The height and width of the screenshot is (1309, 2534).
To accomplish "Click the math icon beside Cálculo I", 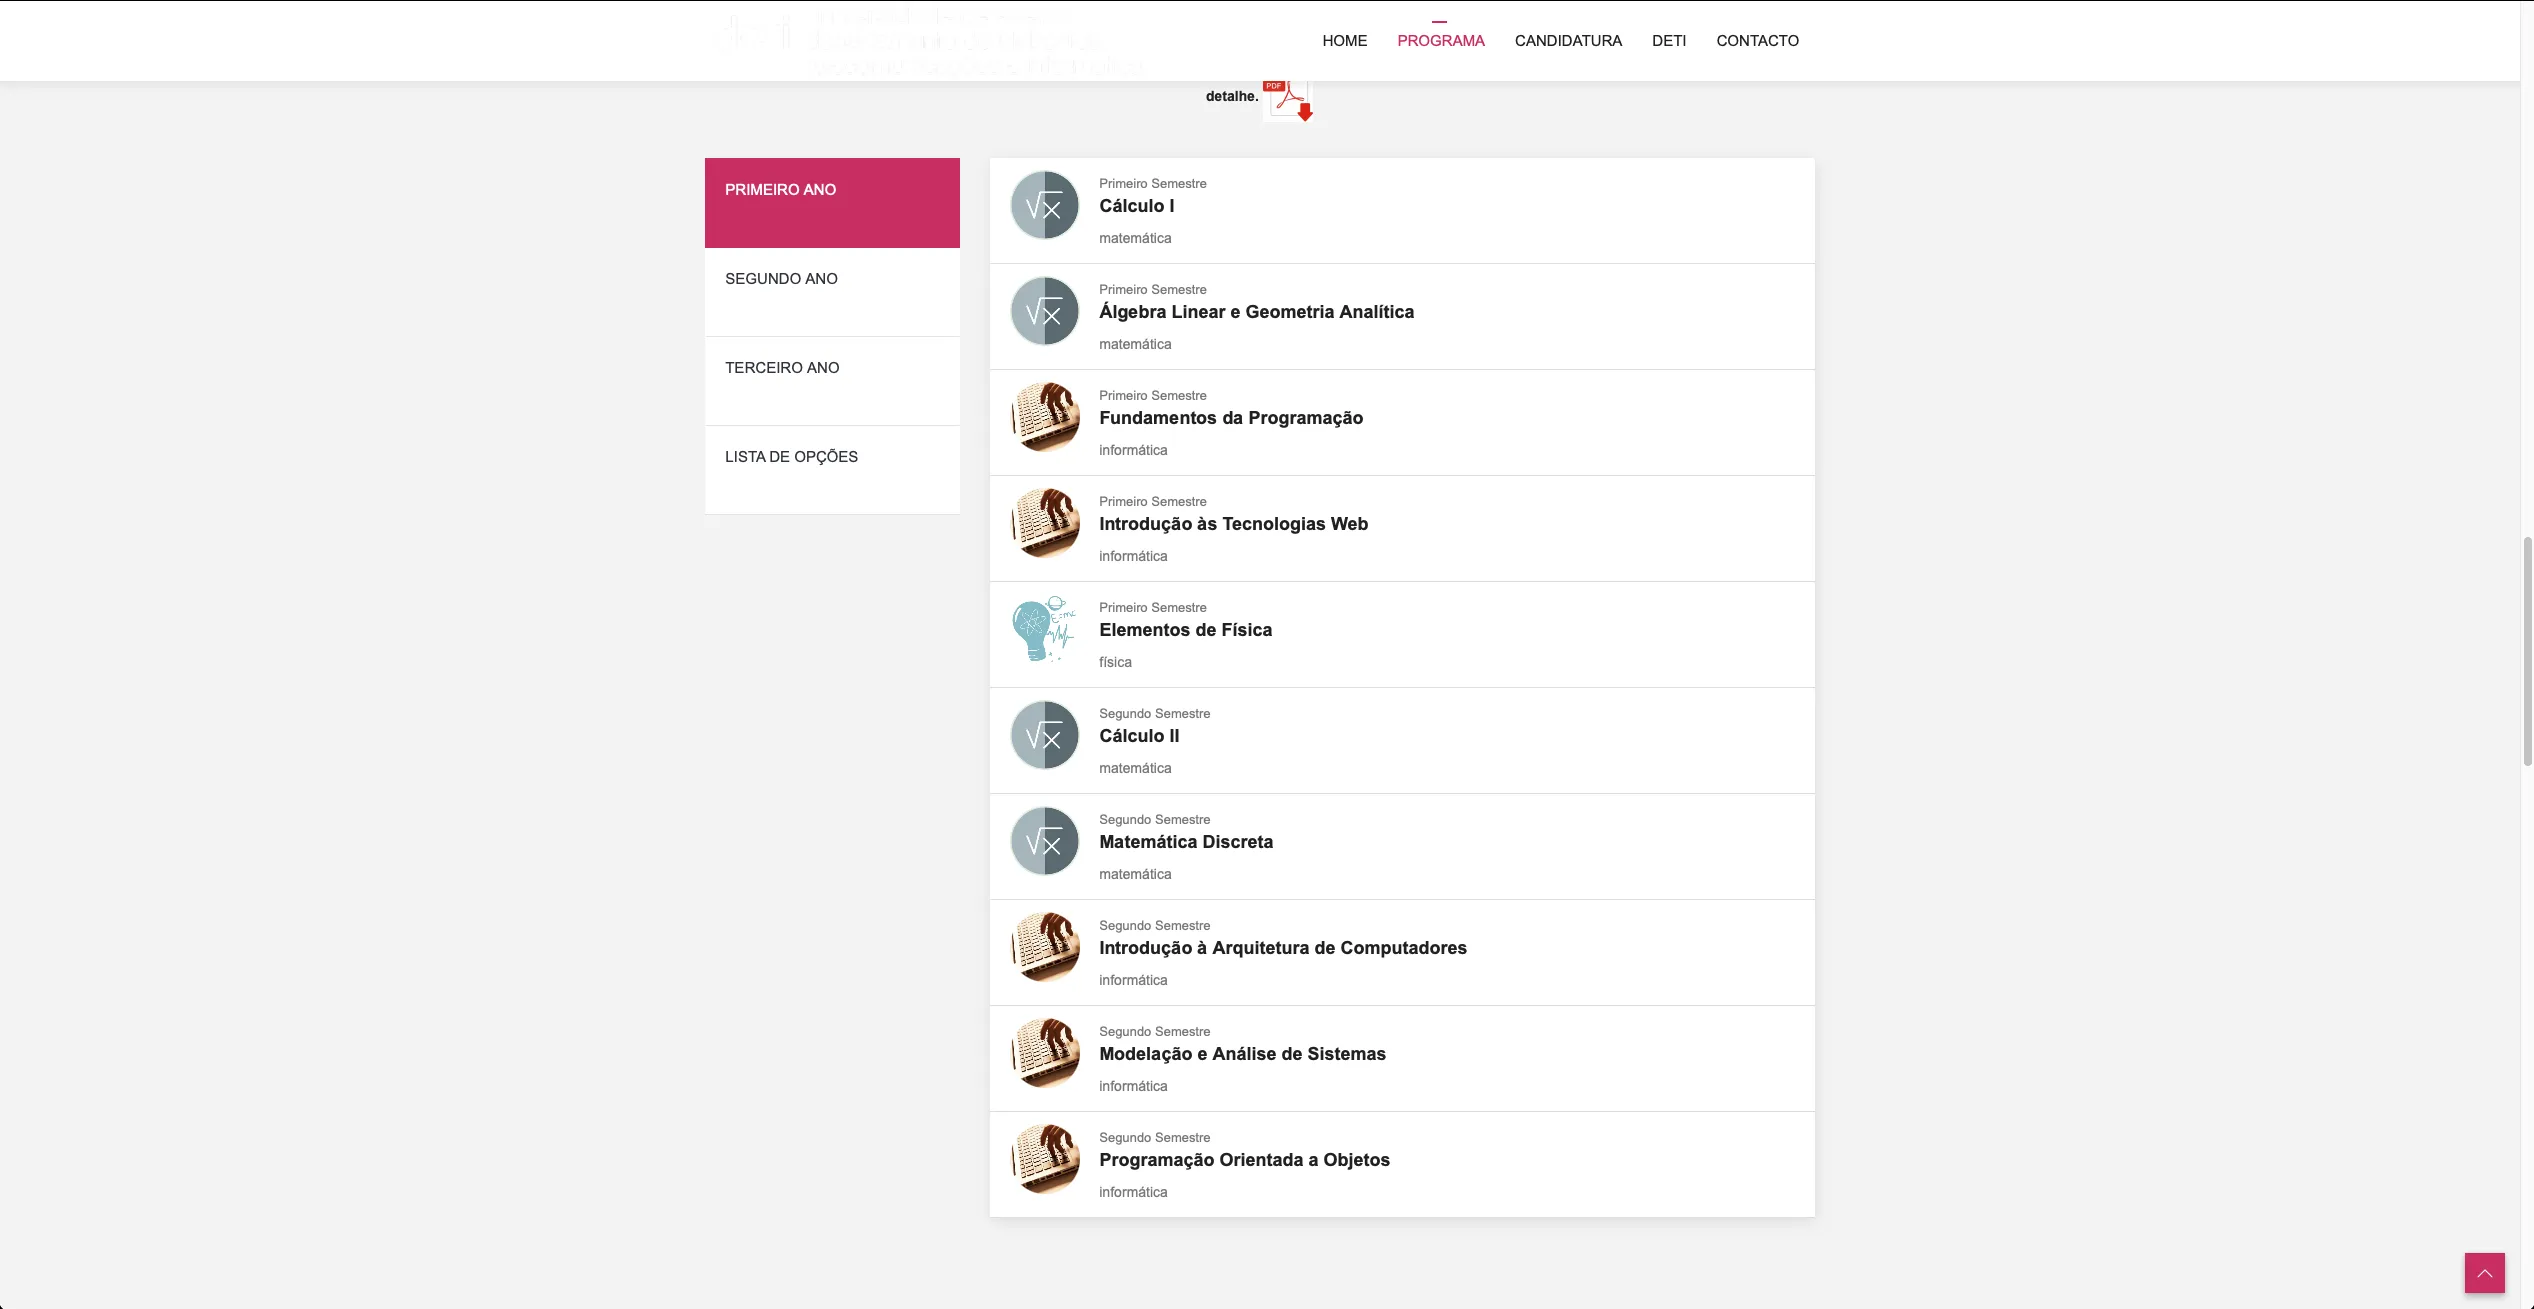I will pos(1045,205).
